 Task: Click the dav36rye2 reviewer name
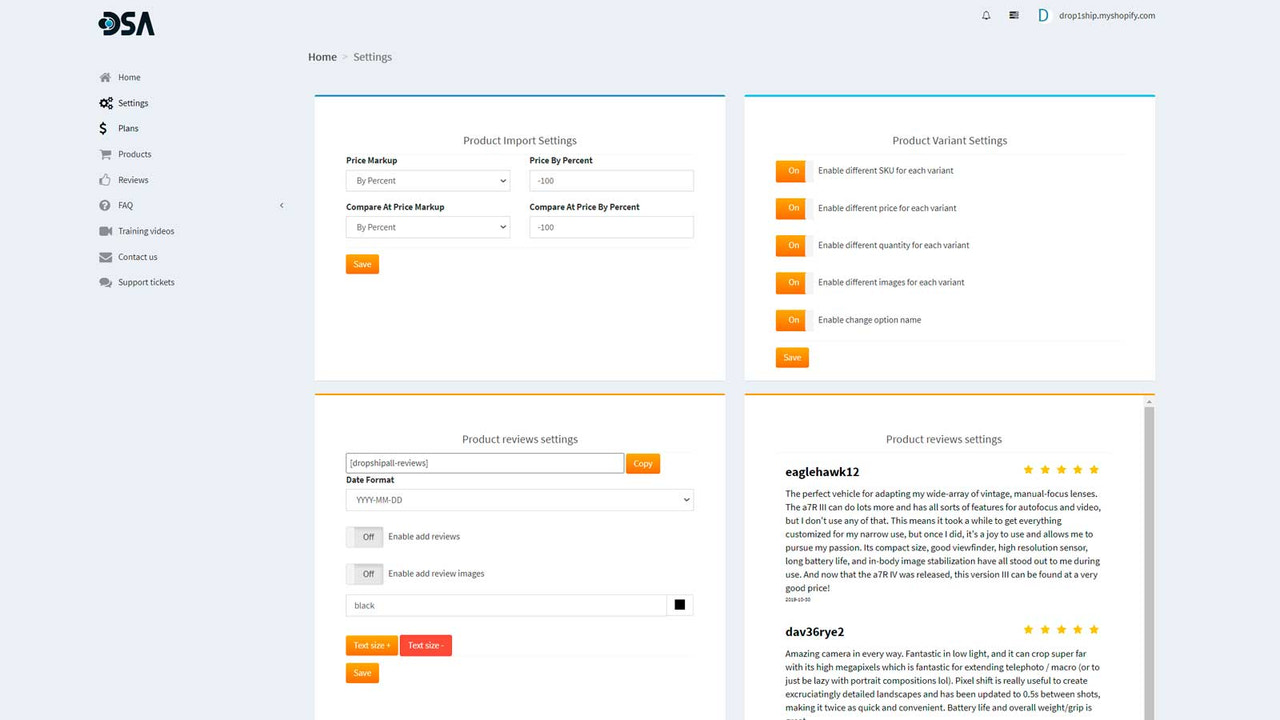[815, 632]
